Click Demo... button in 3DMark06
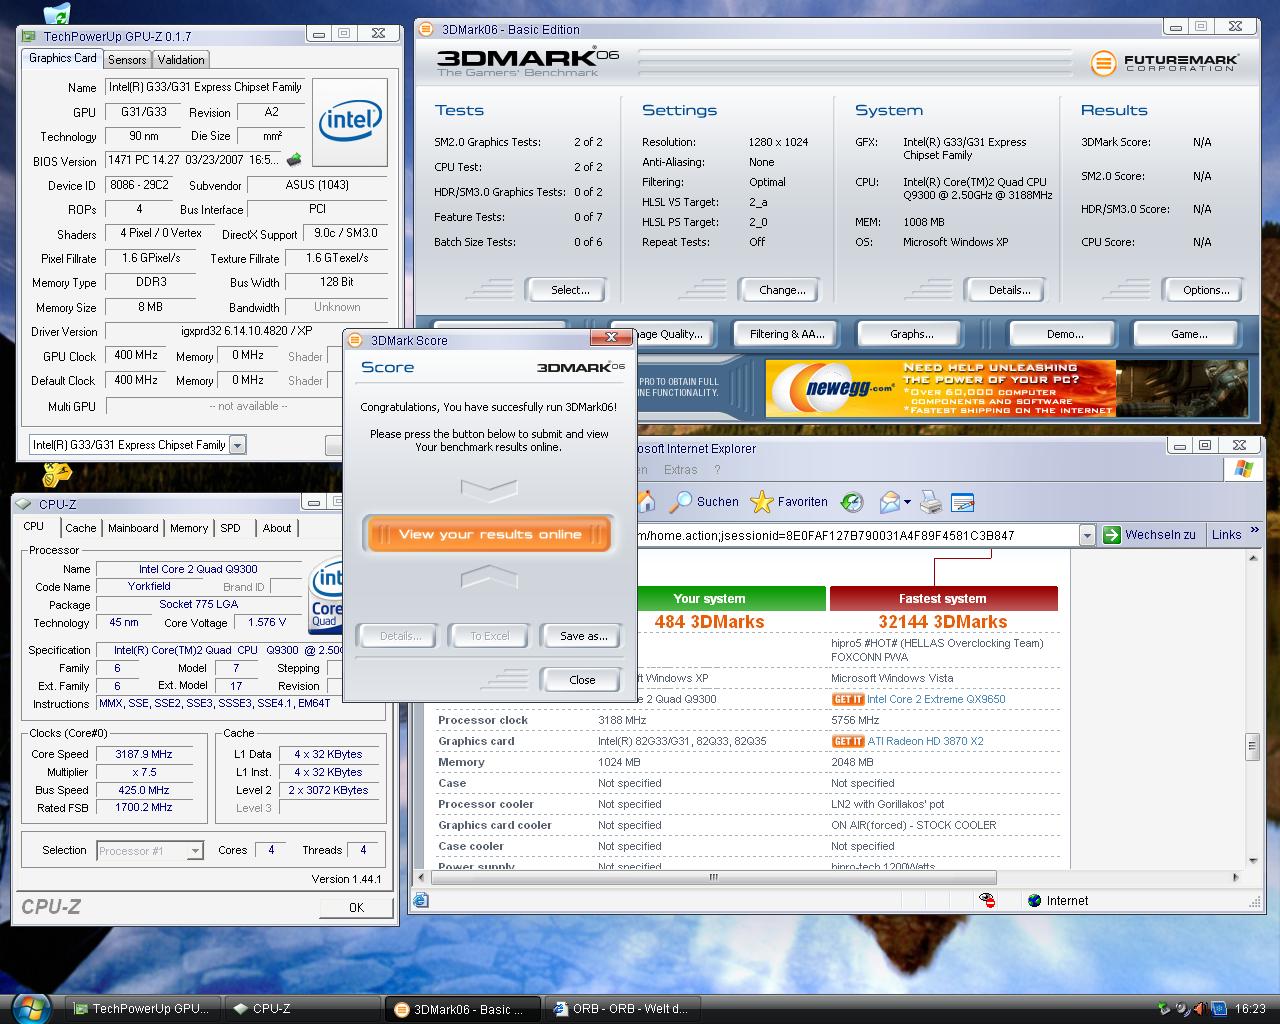The image size is (1280, 1024). (x=1065, y=334)
